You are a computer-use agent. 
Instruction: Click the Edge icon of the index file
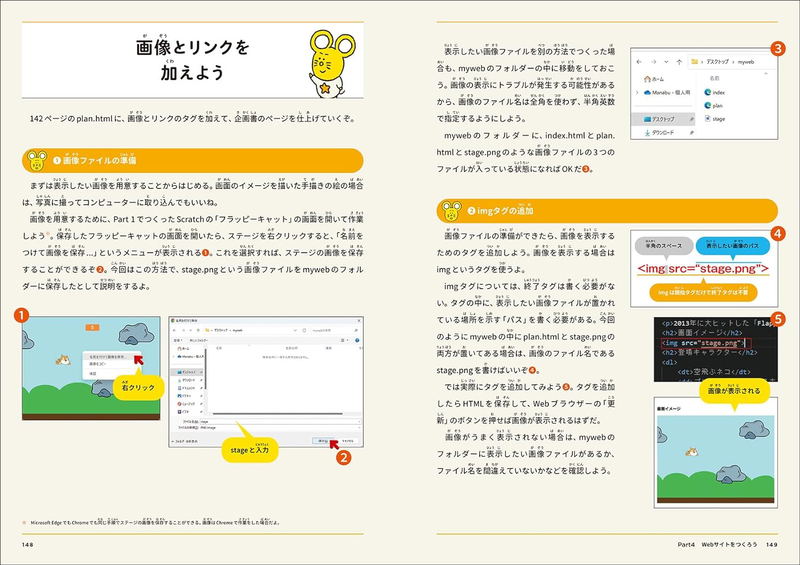click(x=708, y=92)
